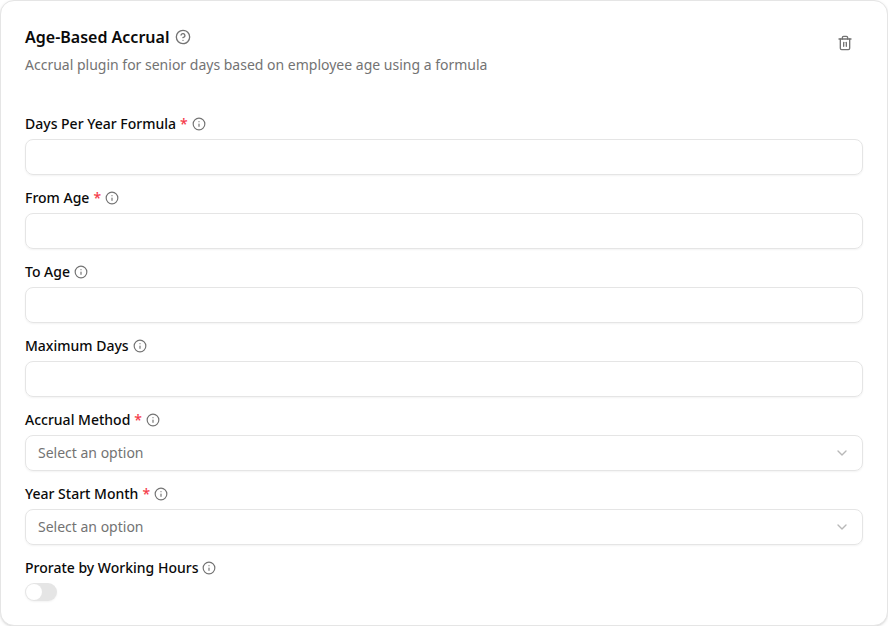
Task: Click the info icon beside Year Start Month
Action: [x=162, y=494]
